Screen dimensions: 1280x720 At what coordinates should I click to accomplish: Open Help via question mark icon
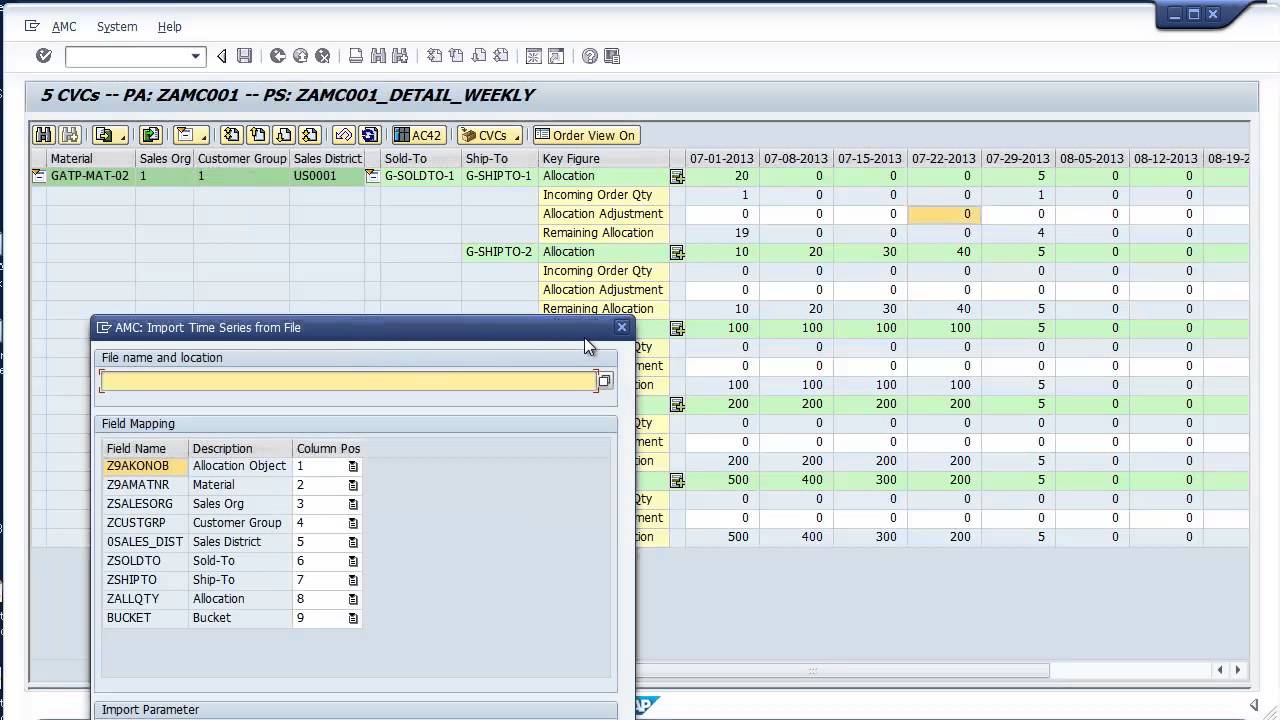pyautogui.click(x=590, y=56)
